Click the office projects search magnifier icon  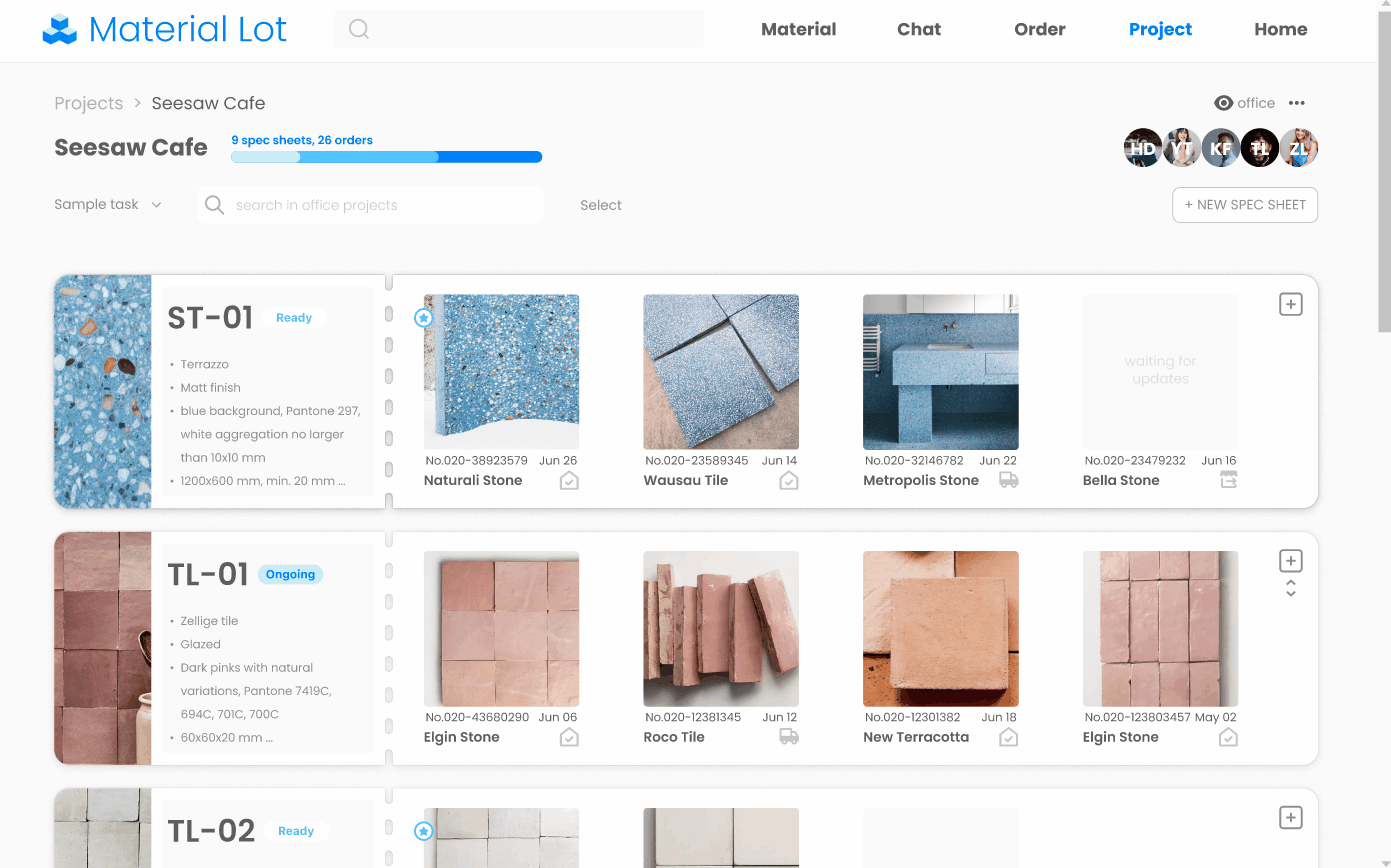coord(214,205)
